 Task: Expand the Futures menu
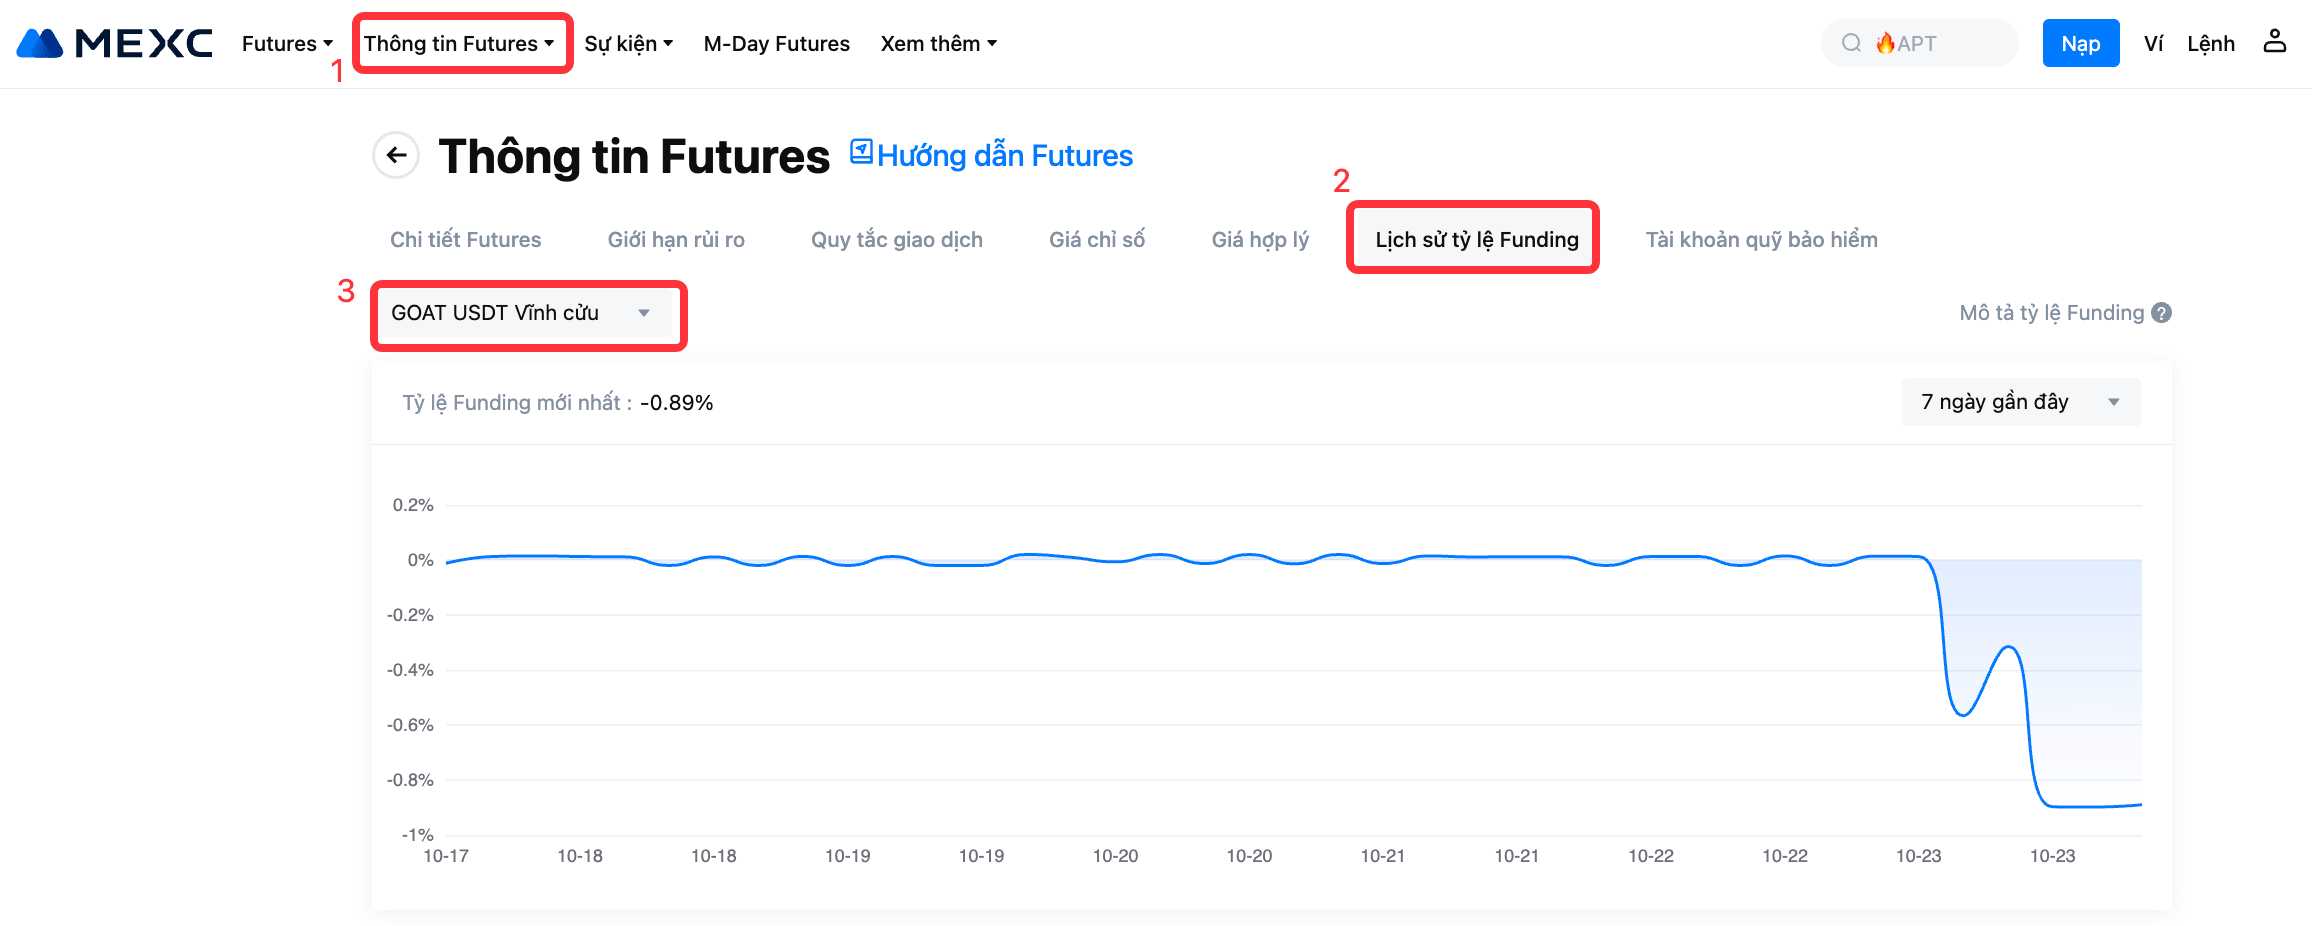287,44
